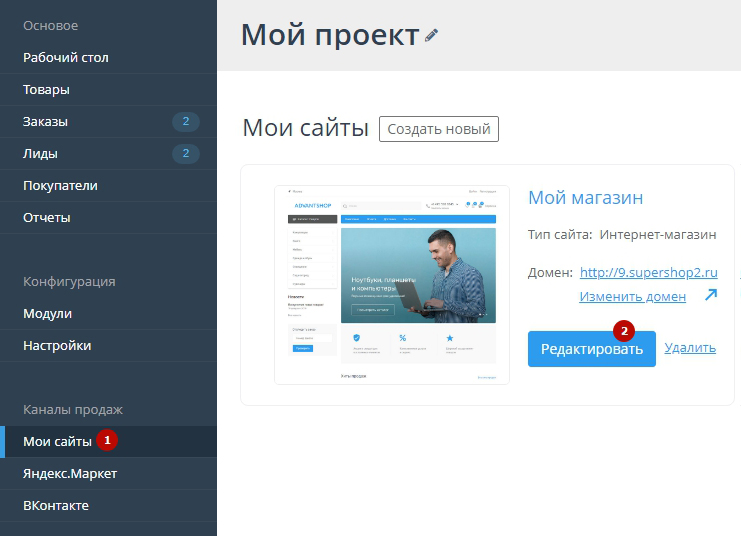741x536 pixels.
Task: Navigate to Отчеты
Action: (47, 218)
